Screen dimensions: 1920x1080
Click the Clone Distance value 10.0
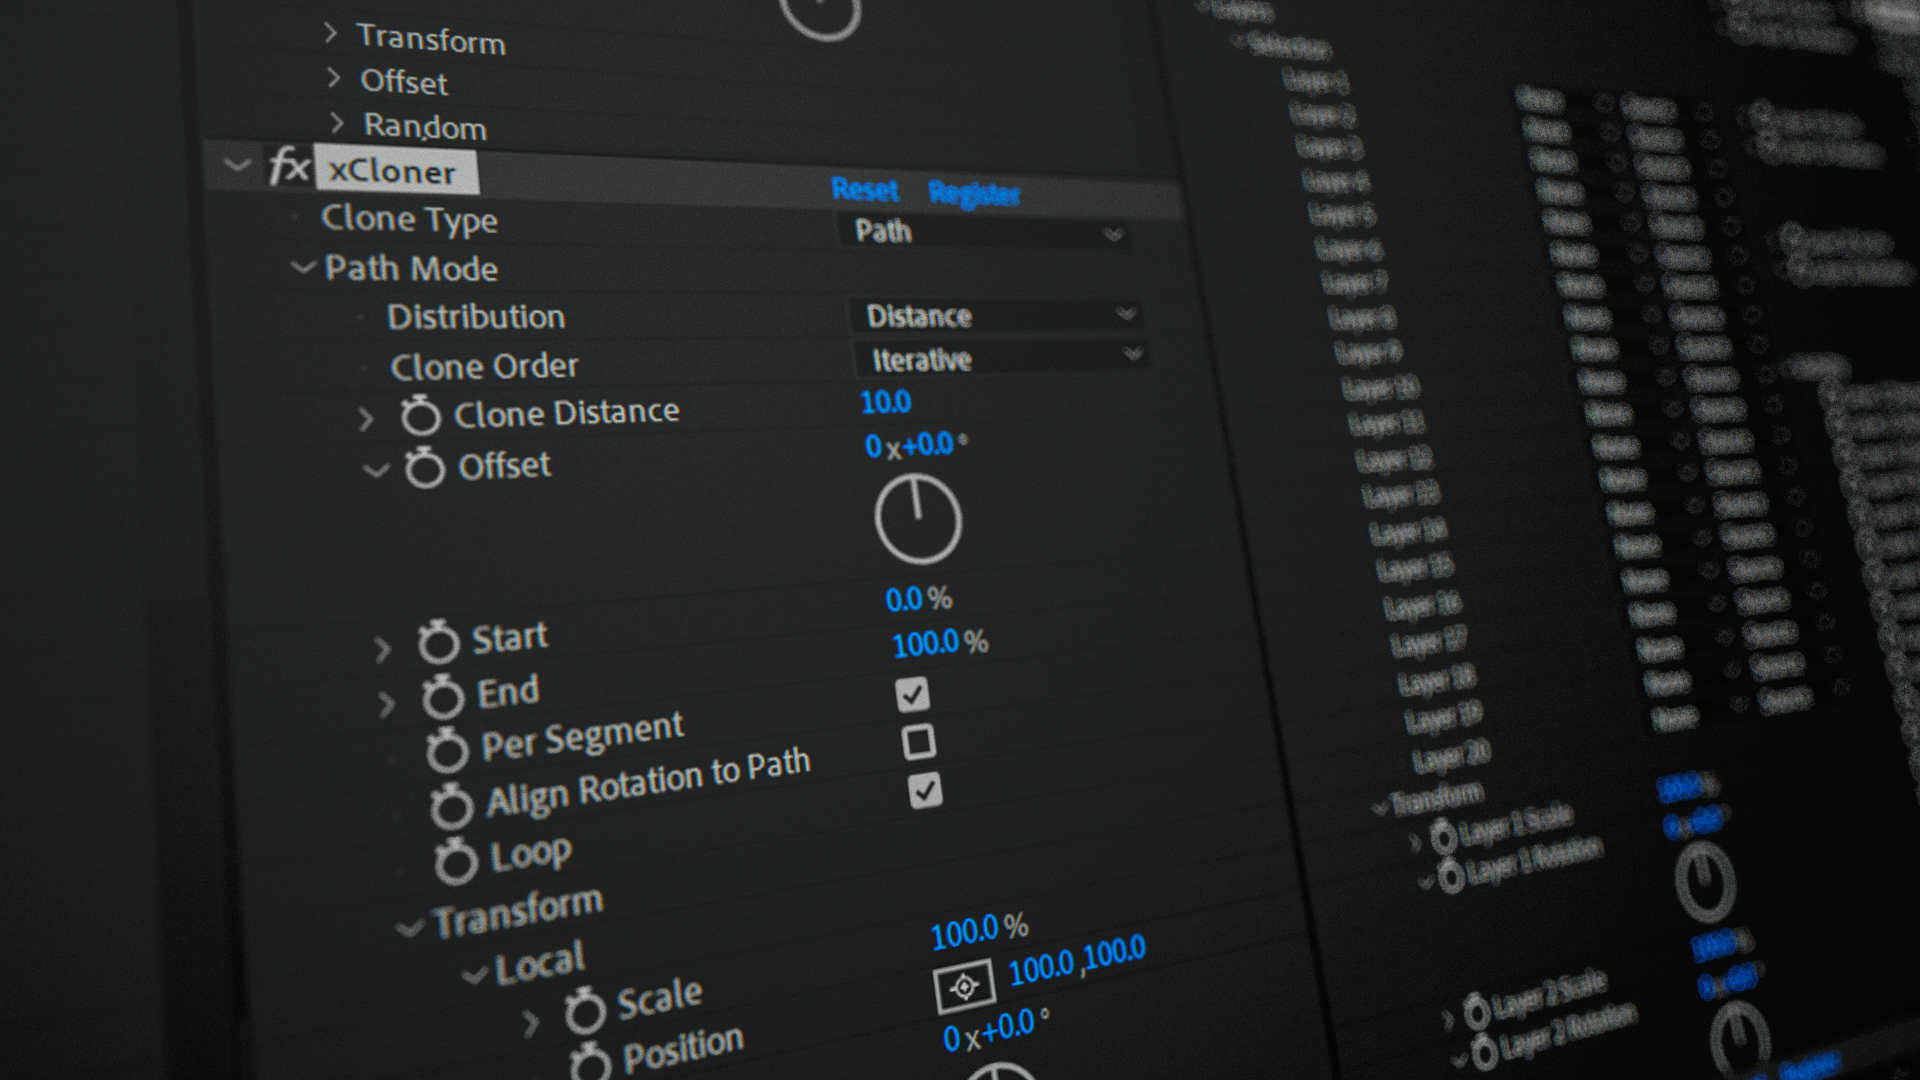pos(885,402)
